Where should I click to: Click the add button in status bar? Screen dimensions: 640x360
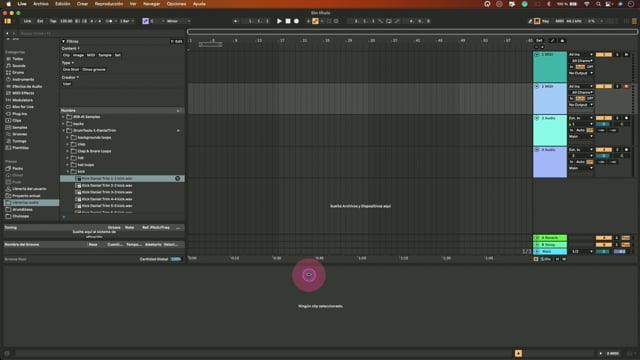pos(518,353)
